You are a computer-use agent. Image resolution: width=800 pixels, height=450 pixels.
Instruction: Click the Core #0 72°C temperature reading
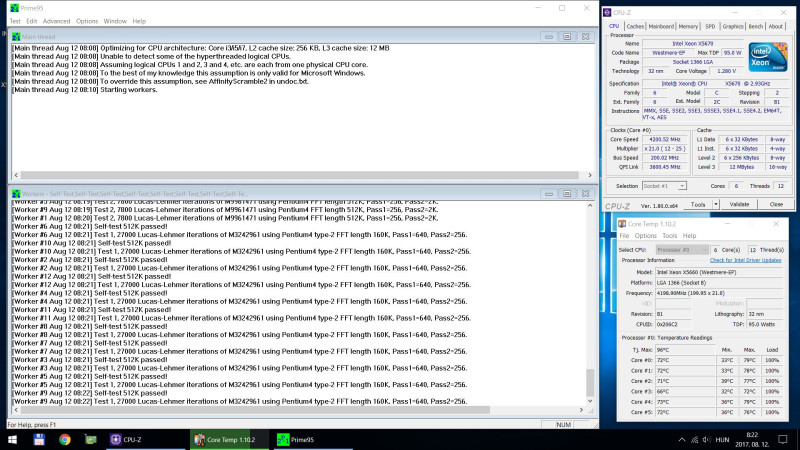685,360
